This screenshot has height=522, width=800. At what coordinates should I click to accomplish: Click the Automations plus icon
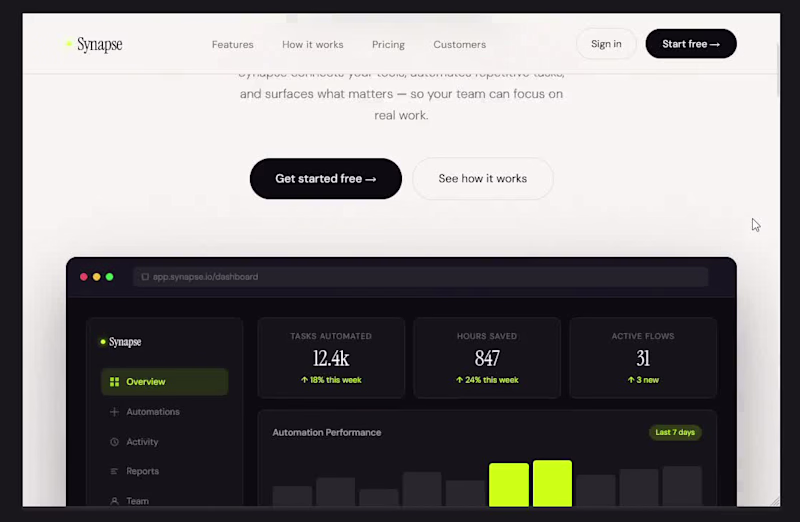pyautogui.click(x=114, y=412)
